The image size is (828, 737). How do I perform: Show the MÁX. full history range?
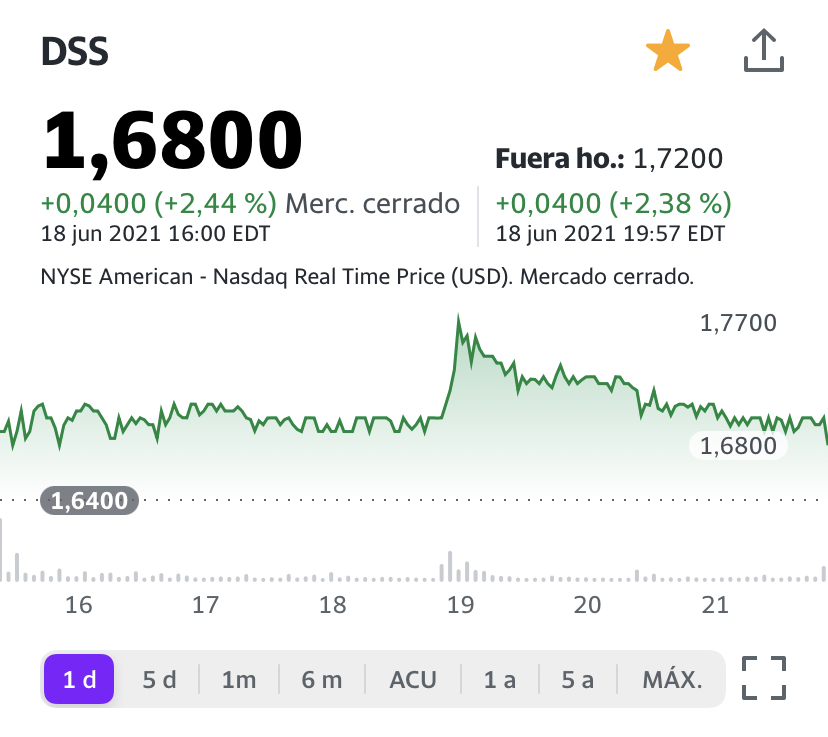click(x=672, y=679)
